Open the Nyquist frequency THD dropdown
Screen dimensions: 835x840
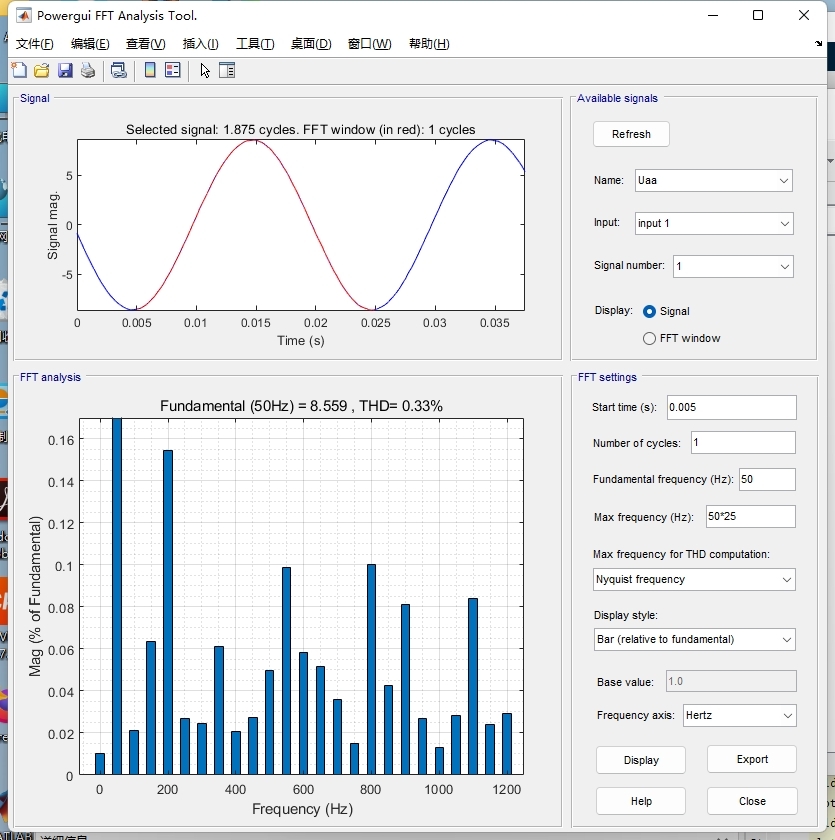694,580
